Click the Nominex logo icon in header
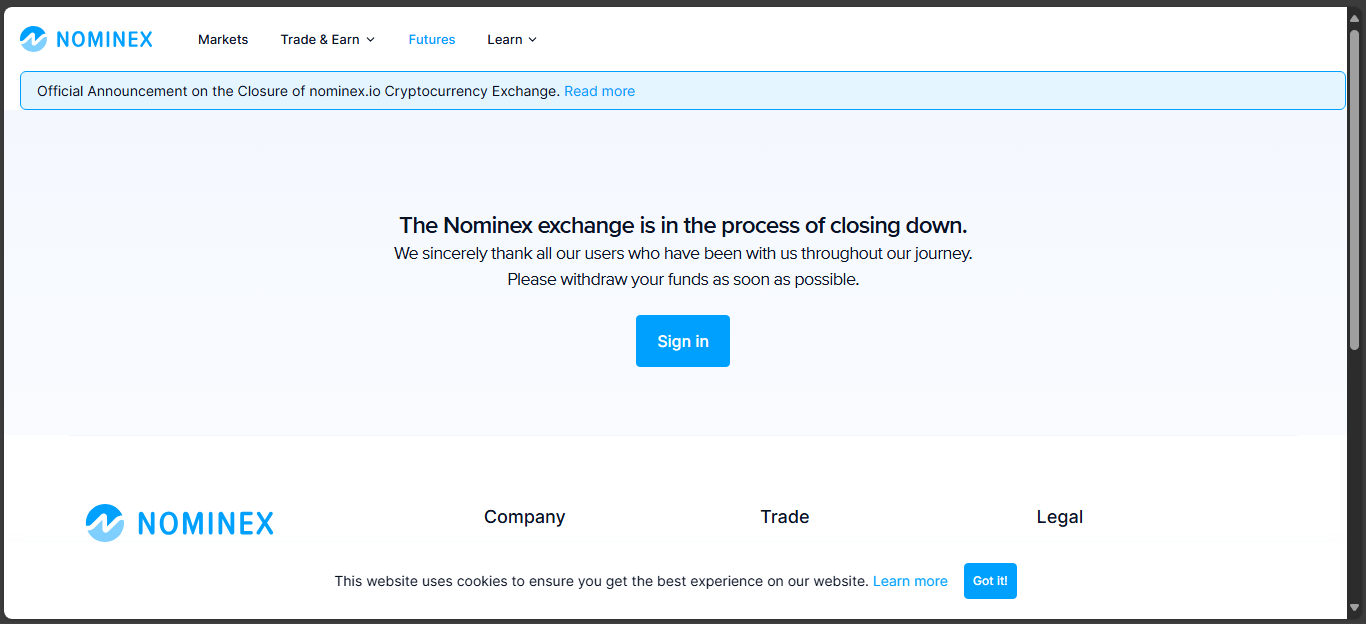Screen dimensions: 1366x624 (33, 39)
